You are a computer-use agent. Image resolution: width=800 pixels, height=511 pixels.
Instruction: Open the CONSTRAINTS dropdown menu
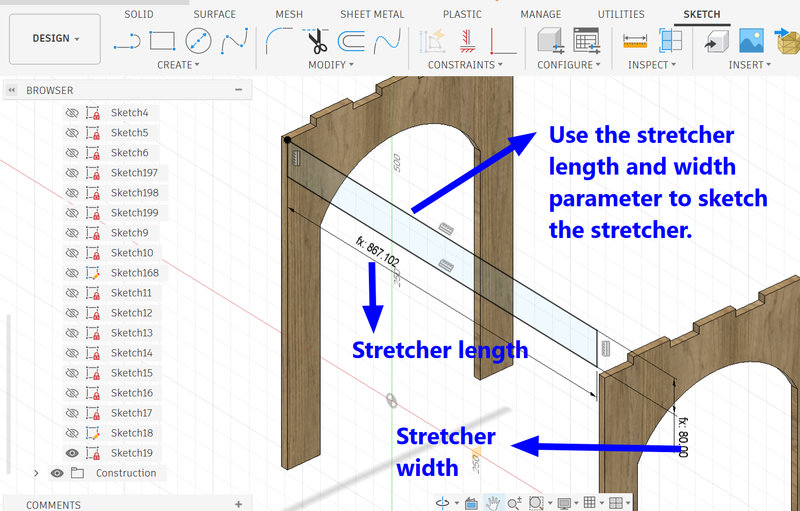(465, 65)
